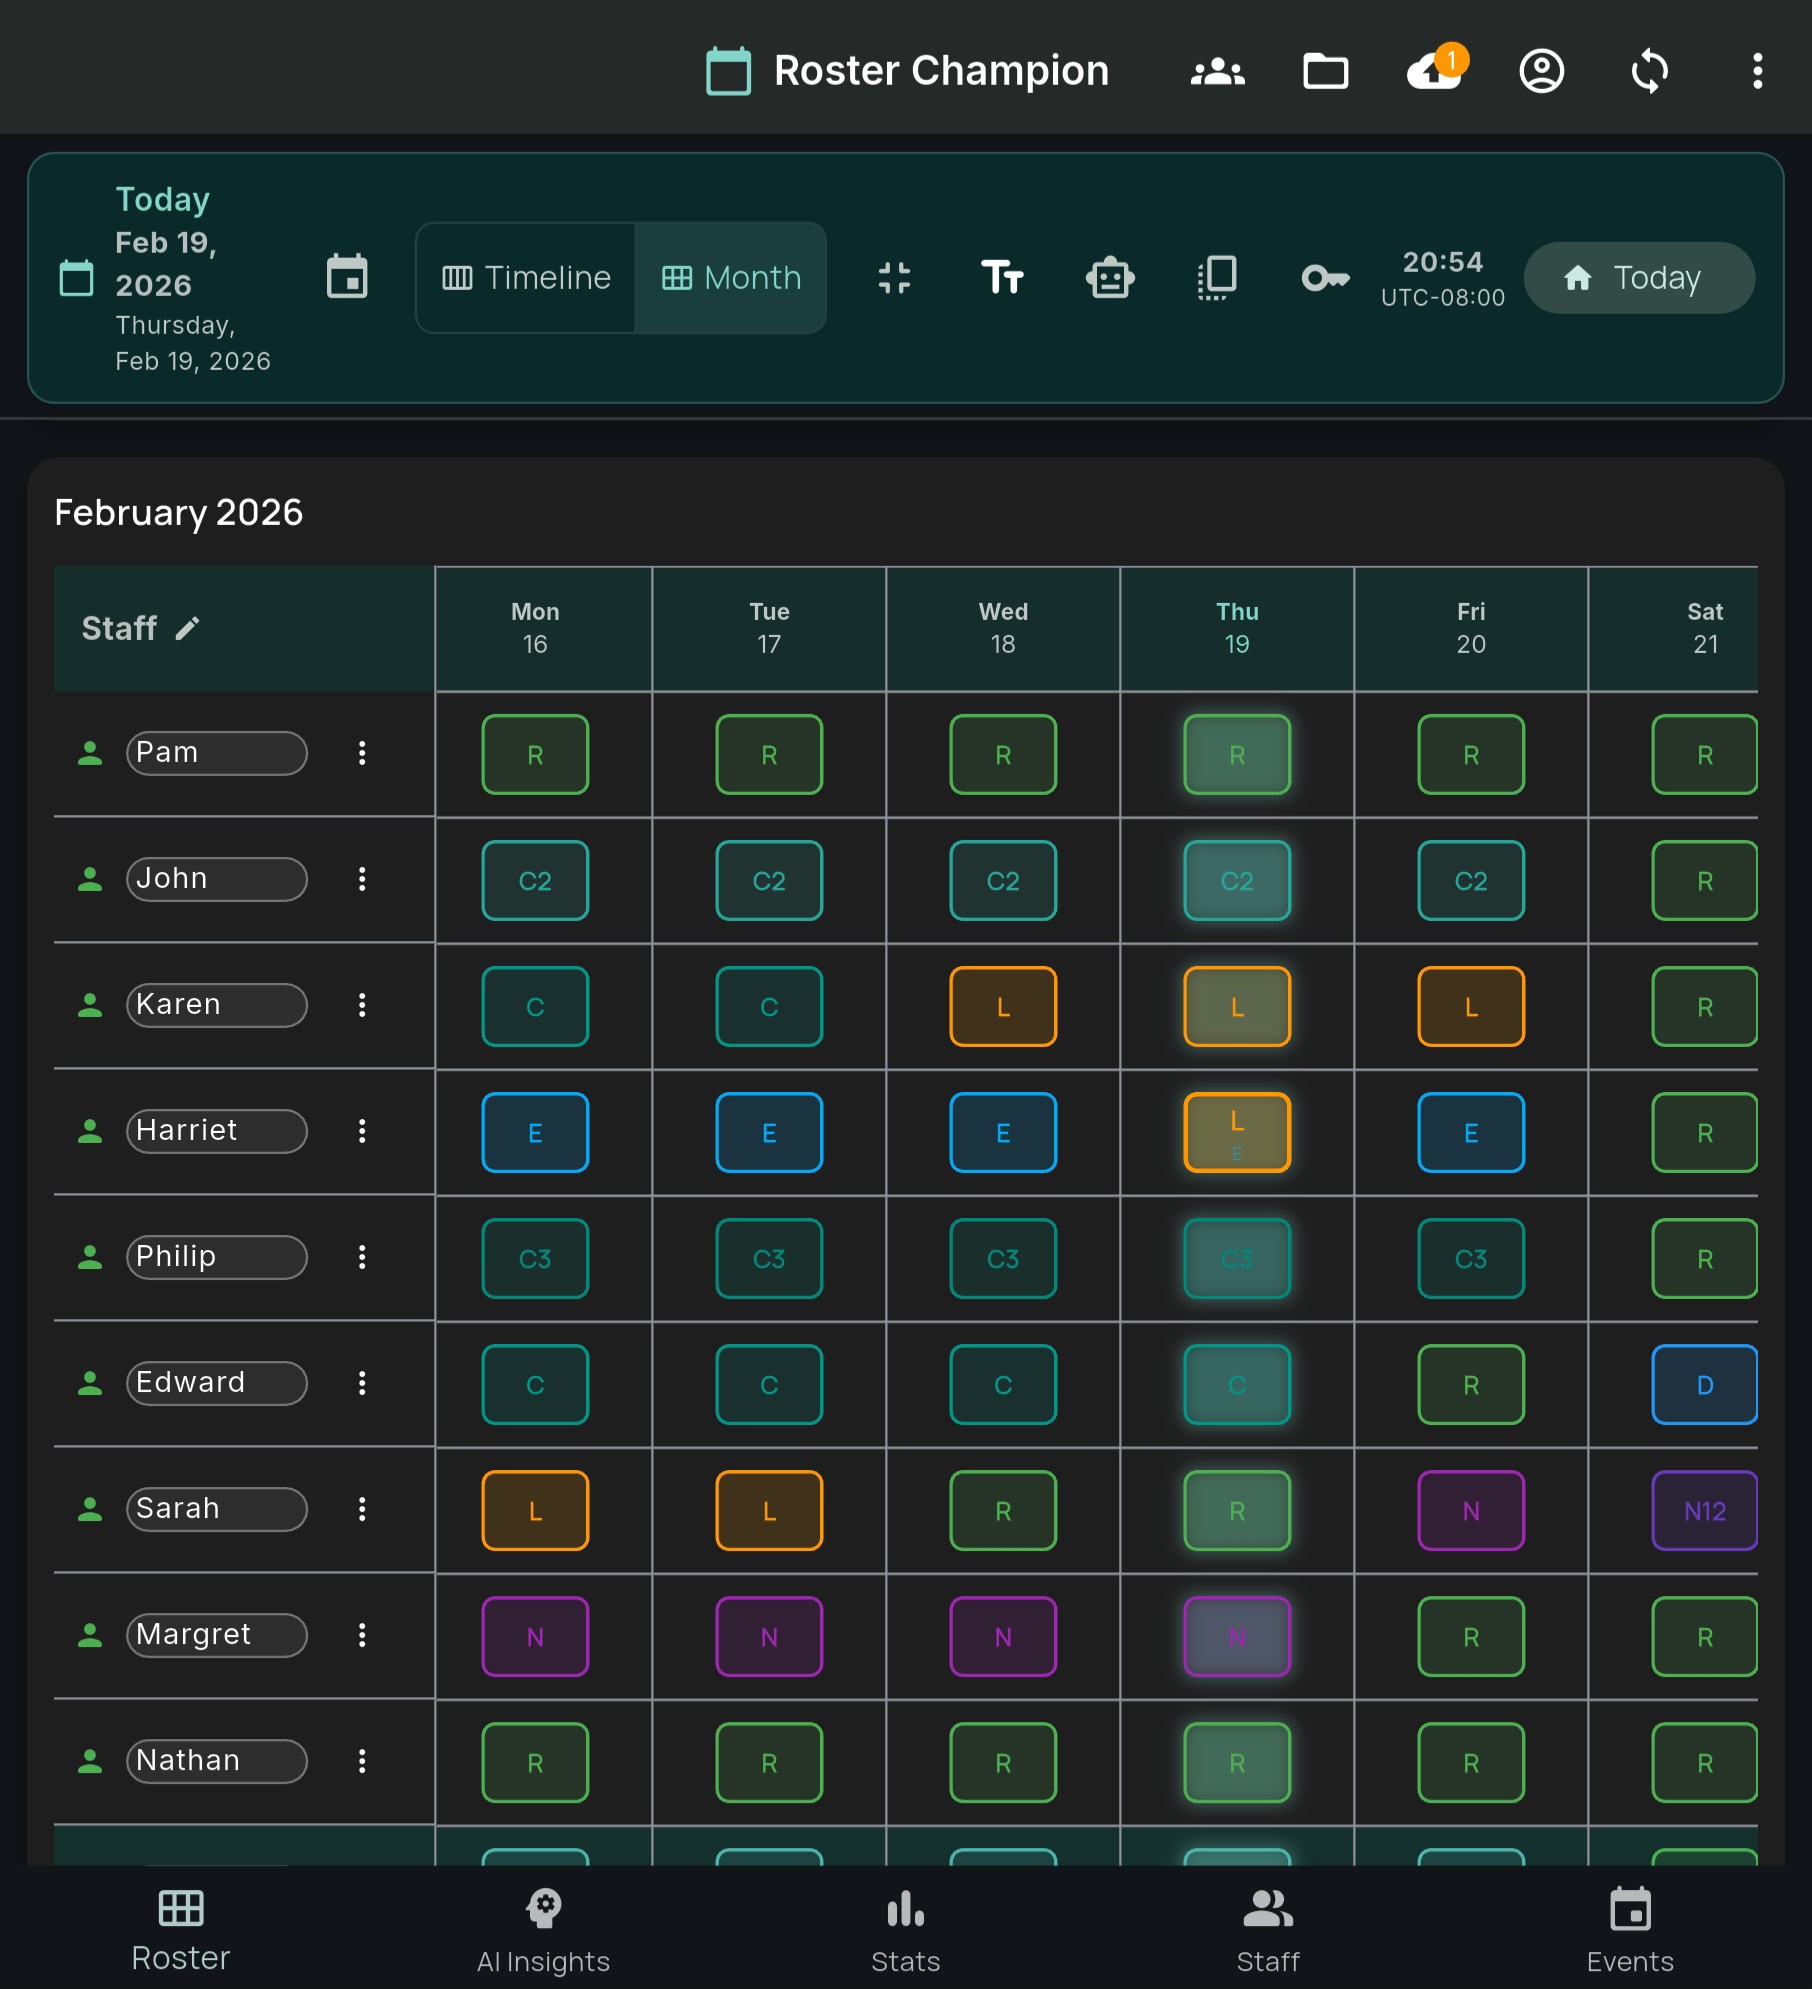
Task: Select Karen's orange L shift on Wed 18
Action: pos(1003,1006)
